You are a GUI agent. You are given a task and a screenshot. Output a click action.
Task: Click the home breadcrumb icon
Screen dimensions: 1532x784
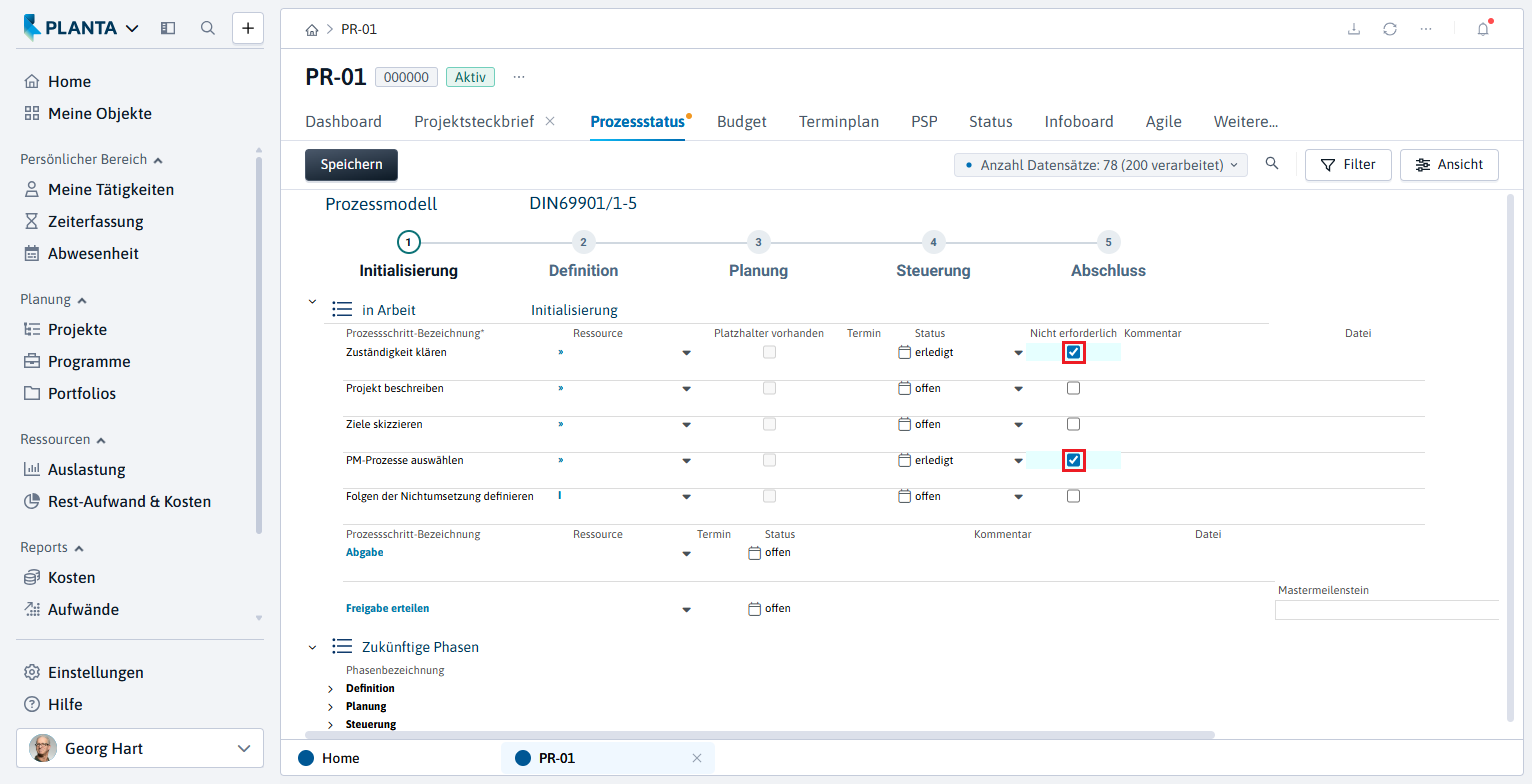[312, 29]
